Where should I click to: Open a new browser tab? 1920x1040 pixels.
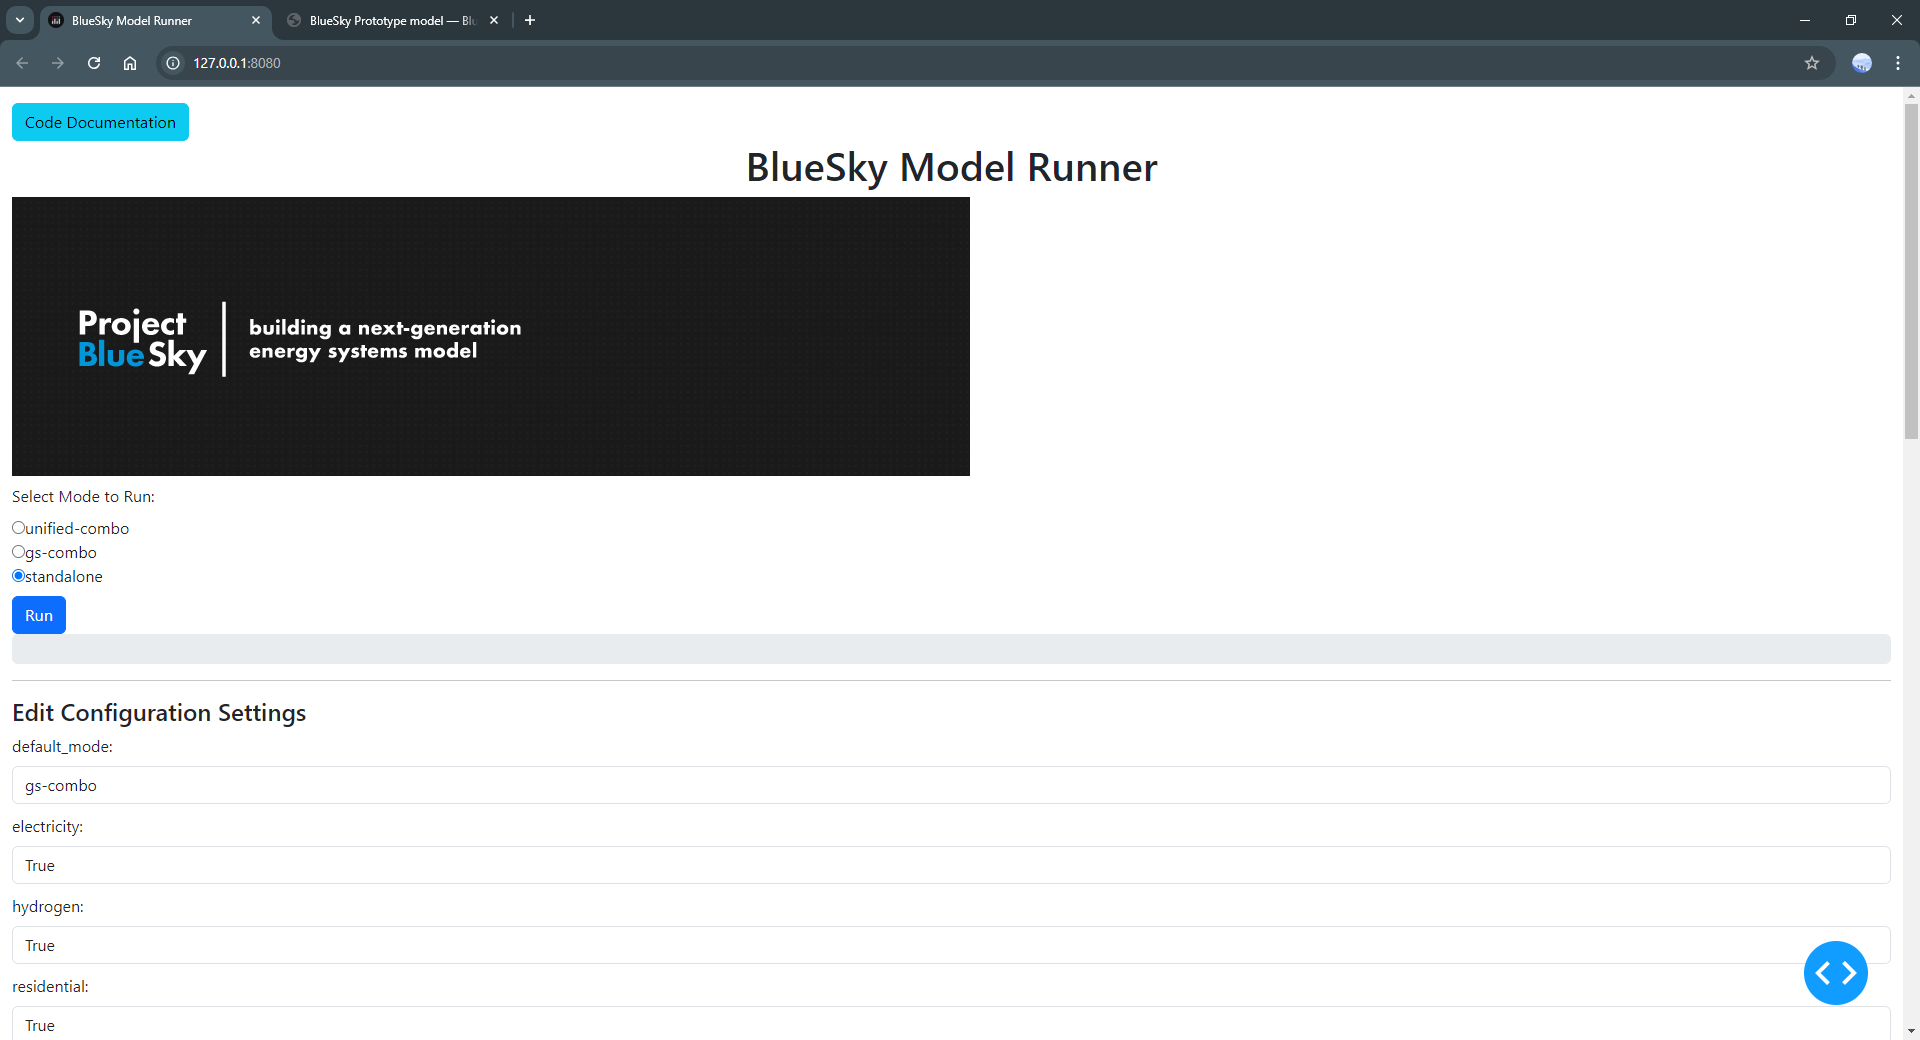tap(530, 20)
